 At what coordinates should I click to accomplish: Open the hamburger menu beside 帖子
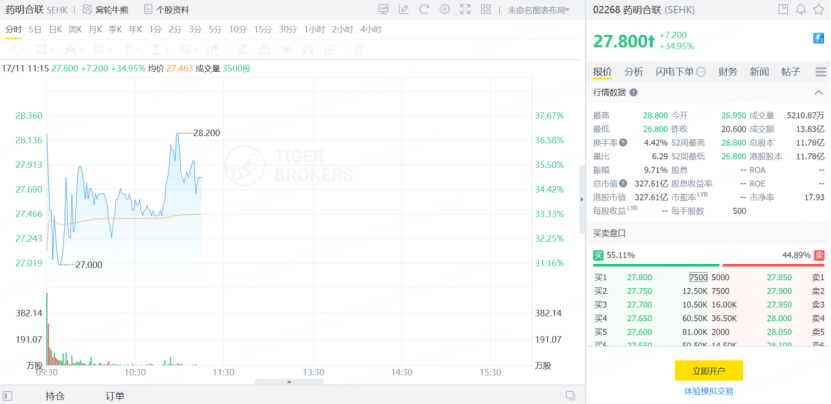coord(820,72)
